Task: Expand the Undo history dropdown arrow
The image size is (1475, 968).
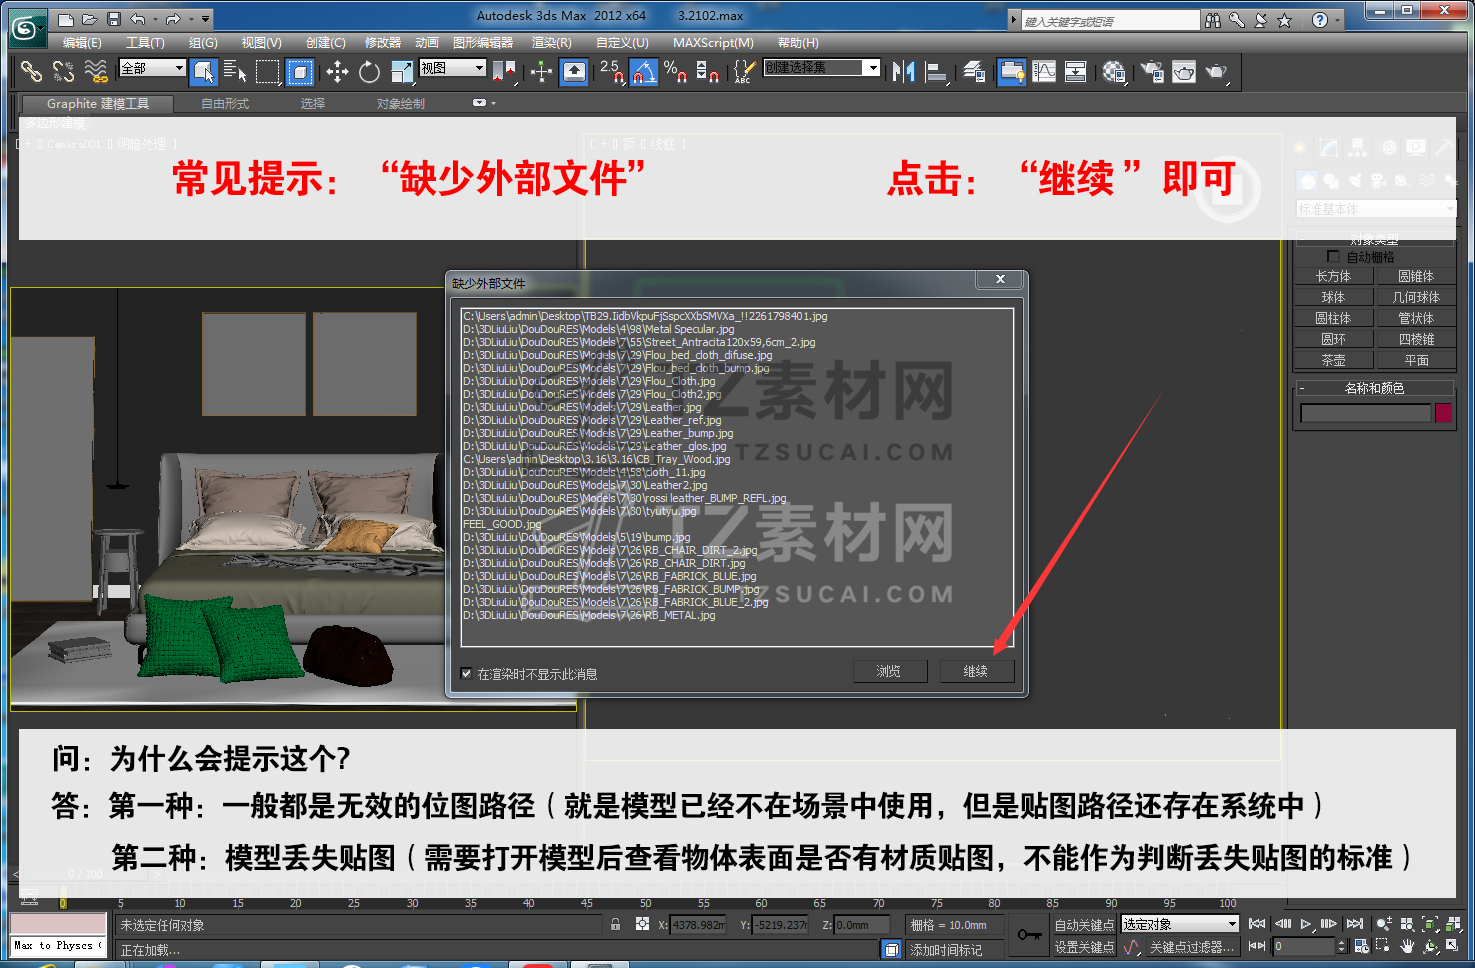Action: (155, 19)
